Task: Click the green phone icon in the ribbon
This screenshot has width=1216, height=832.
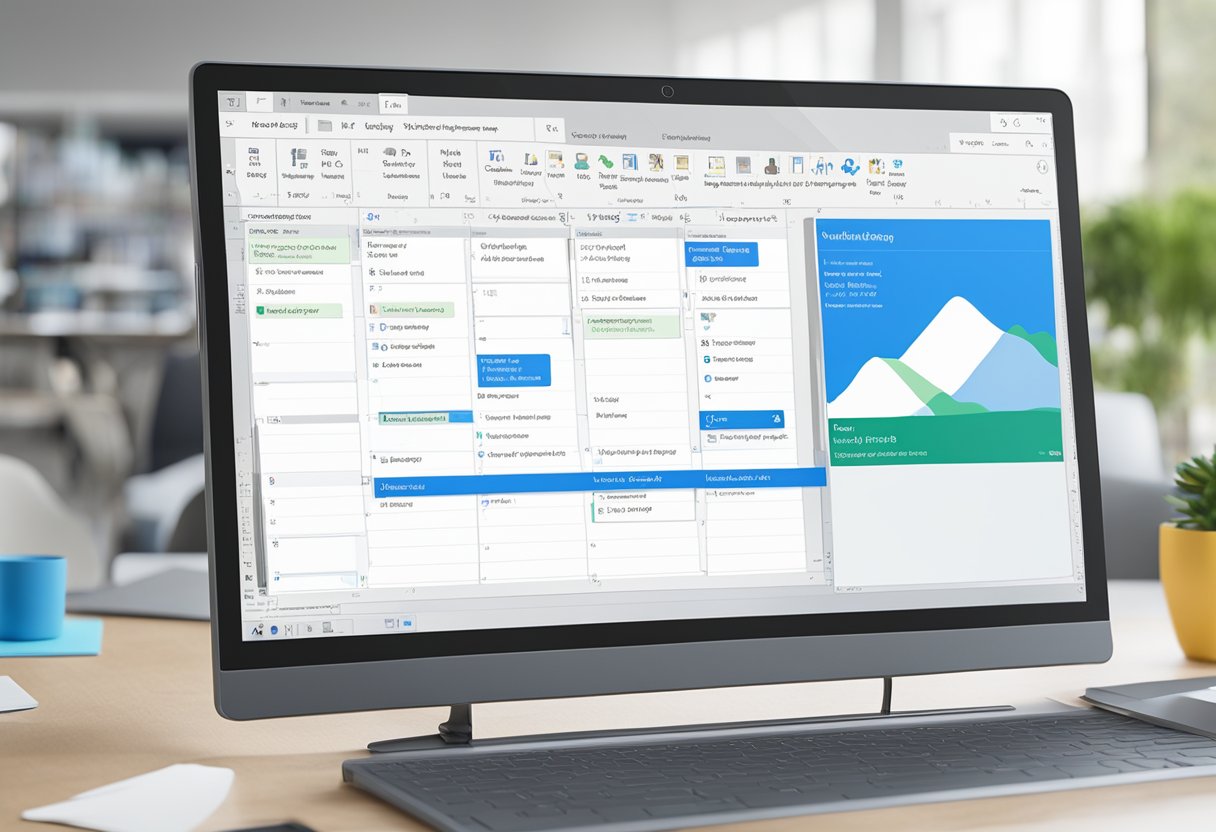Action: [581, 161]
